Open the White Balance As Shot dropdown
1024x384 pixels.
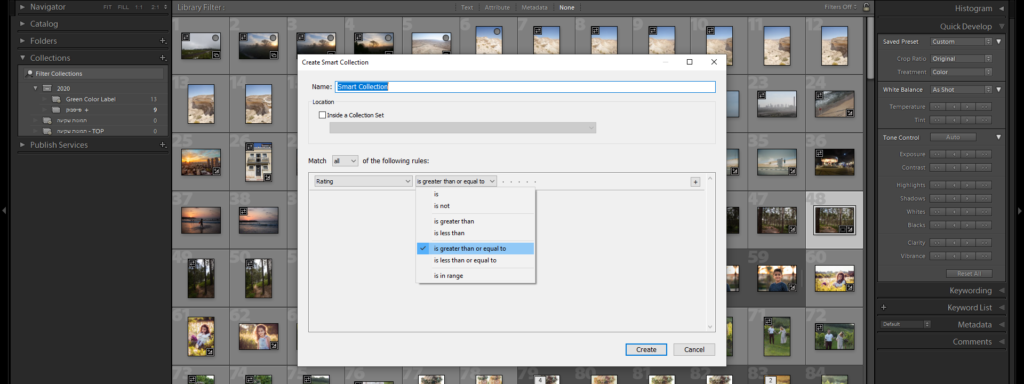pyautogui.click(x=961, y=89)
